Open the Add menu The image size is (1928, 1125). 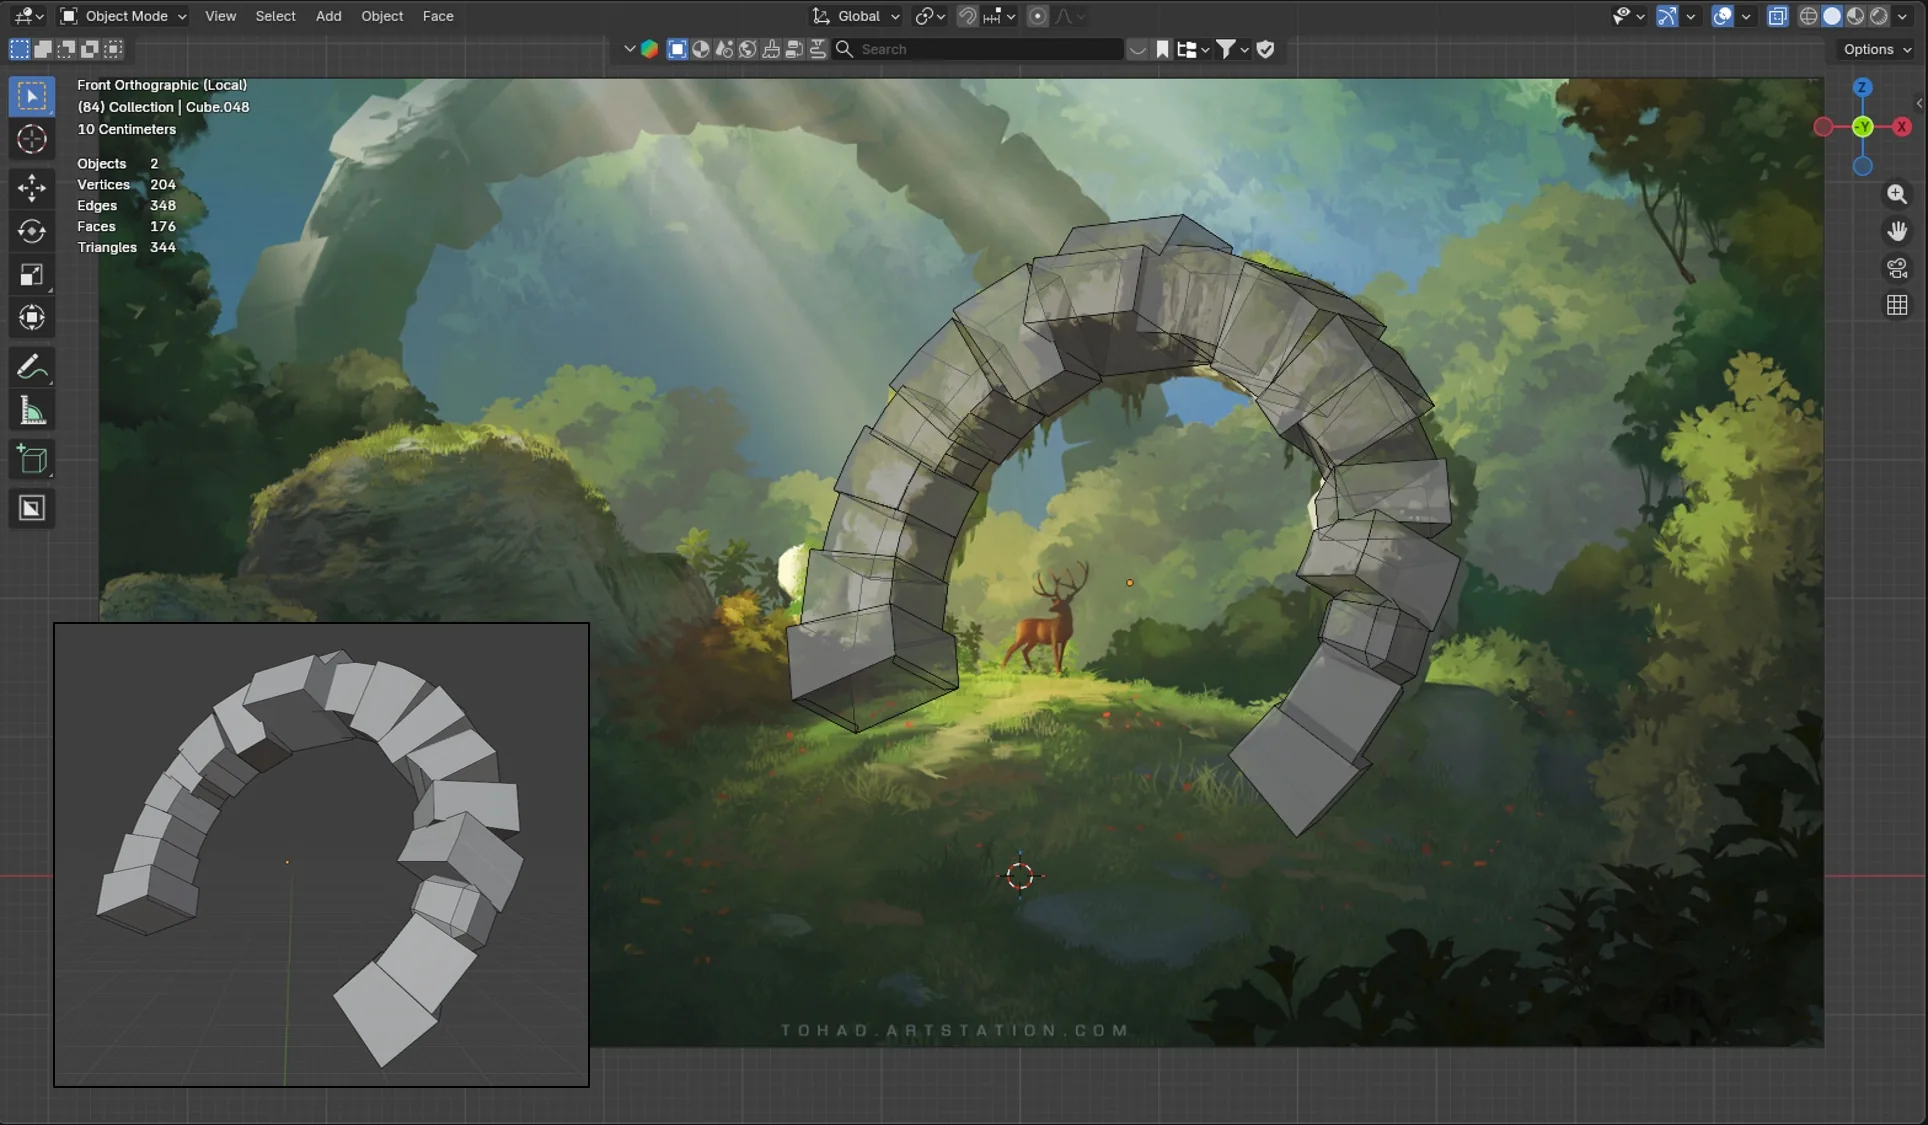328,16
